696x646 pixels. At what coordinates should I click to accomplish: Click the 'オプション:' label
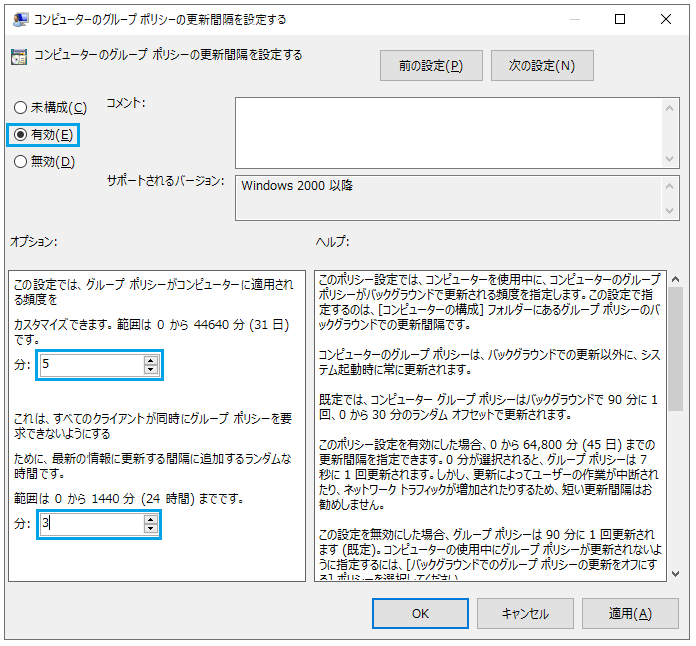[x=34, y=242]
